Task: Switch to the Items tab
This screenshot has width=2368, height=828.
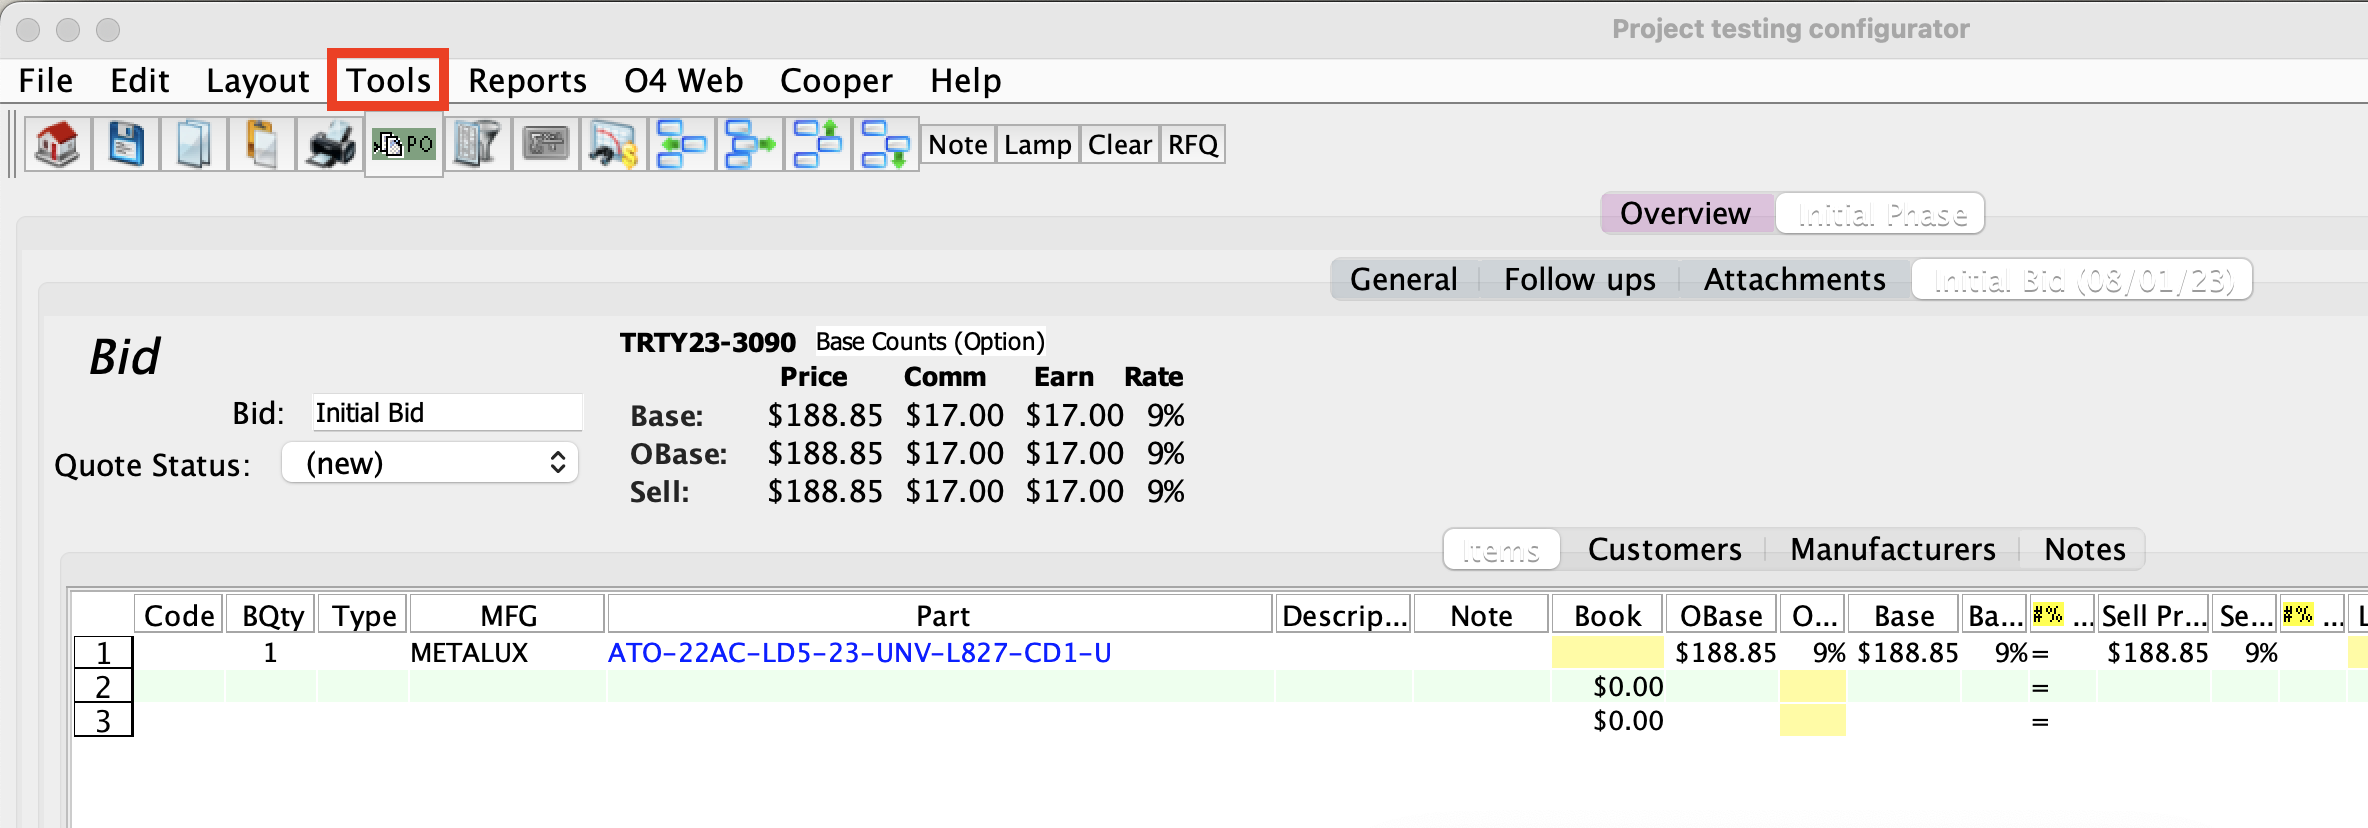Action: 1501,549
